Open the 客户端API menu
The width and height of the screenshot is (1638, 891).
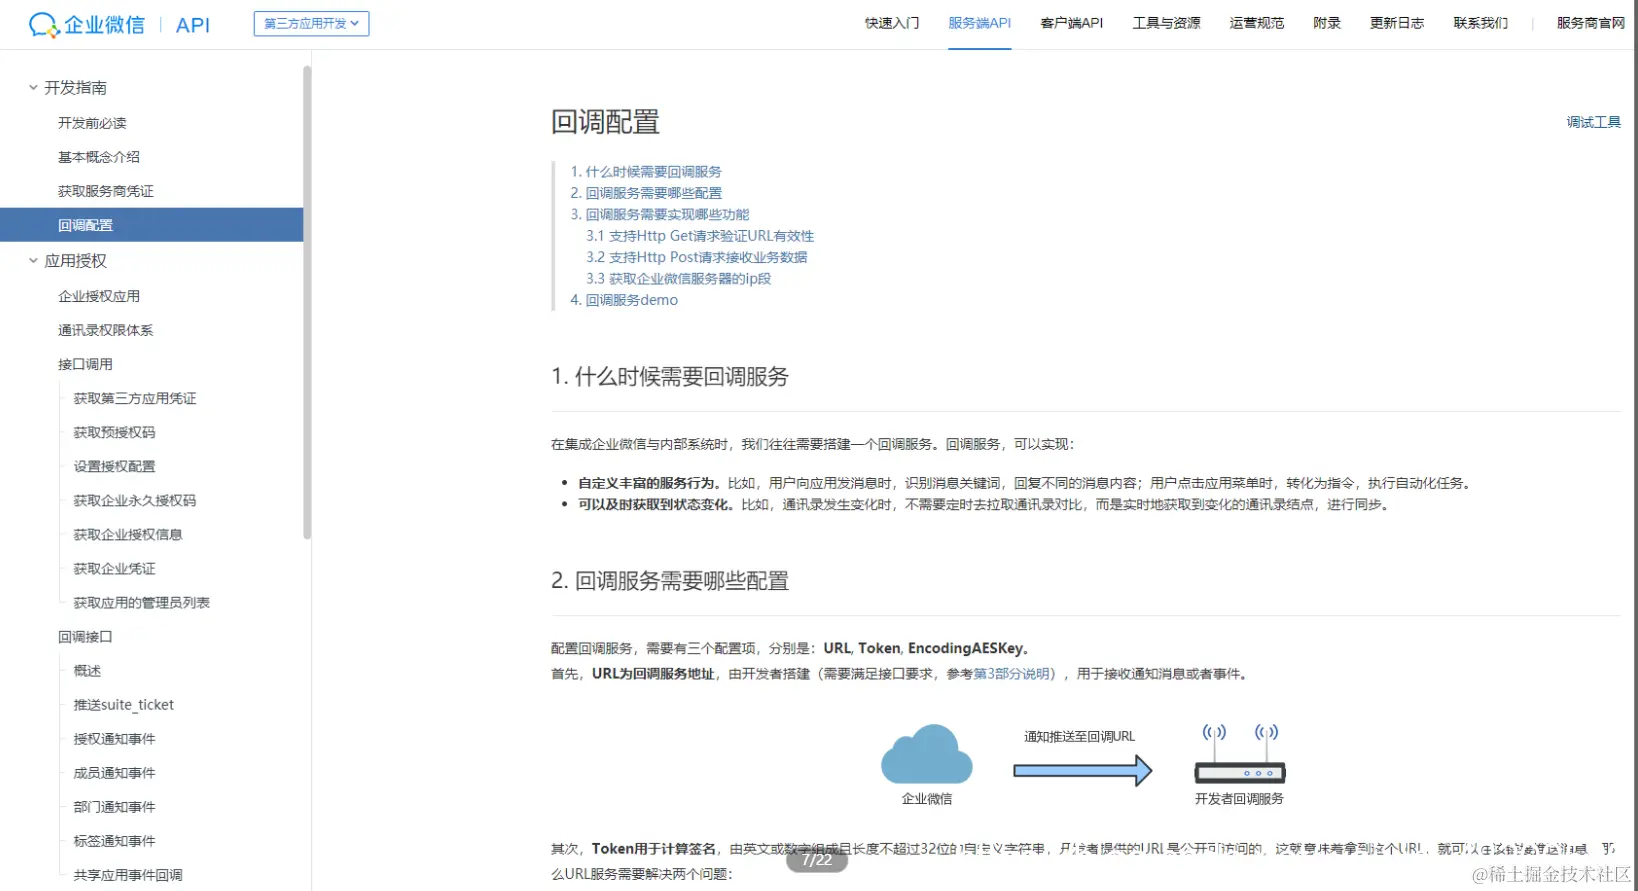point(1071,23)
